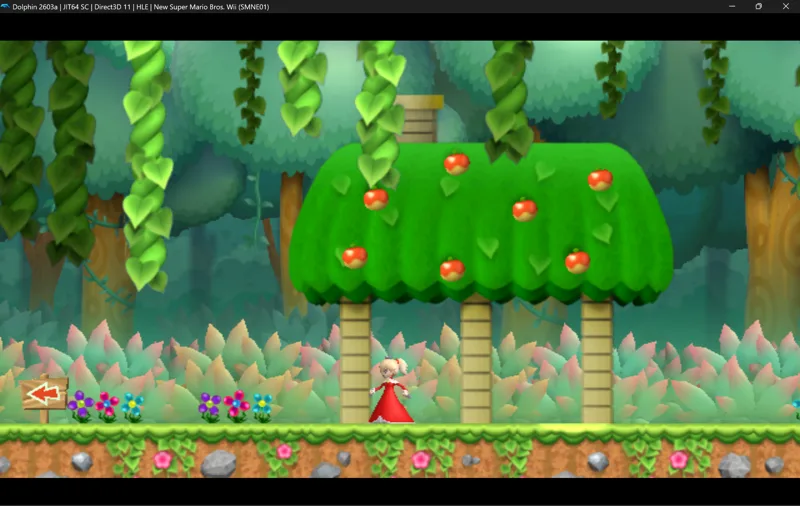Restore down the Dolphin window
Image resolution: width=800 pixels, height=506 pixels.
coord(759,7)
